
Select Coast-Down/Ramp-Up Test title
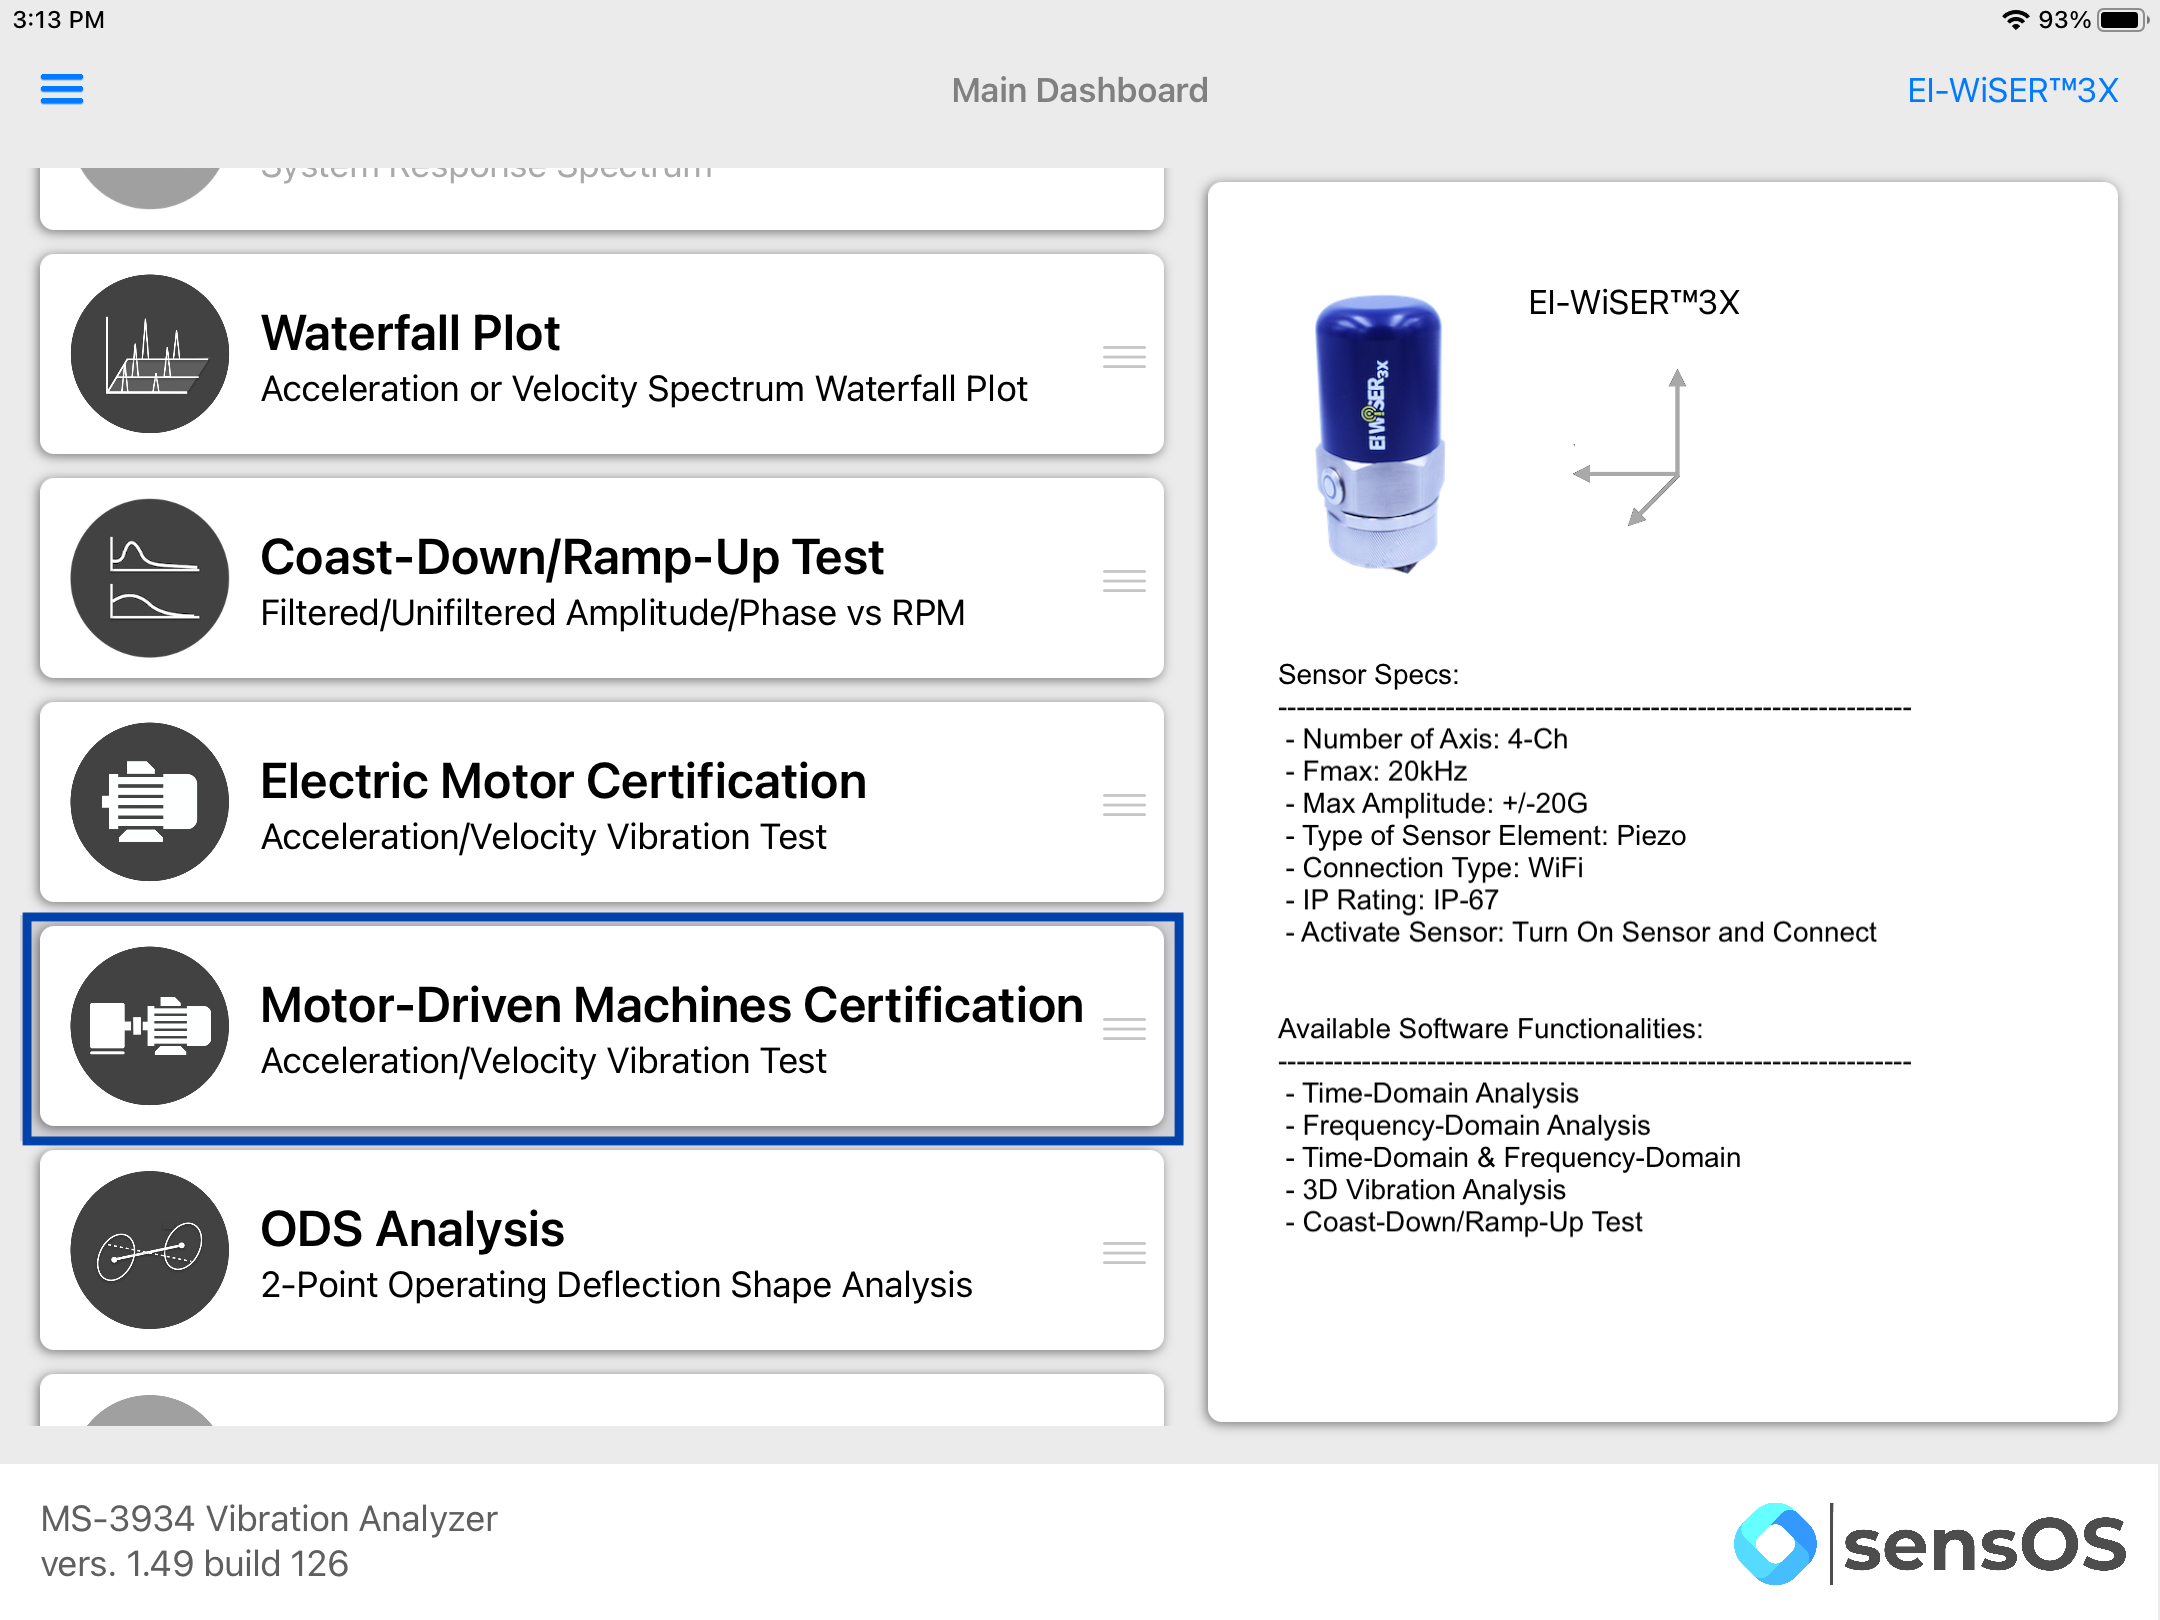tap(572, 557)
